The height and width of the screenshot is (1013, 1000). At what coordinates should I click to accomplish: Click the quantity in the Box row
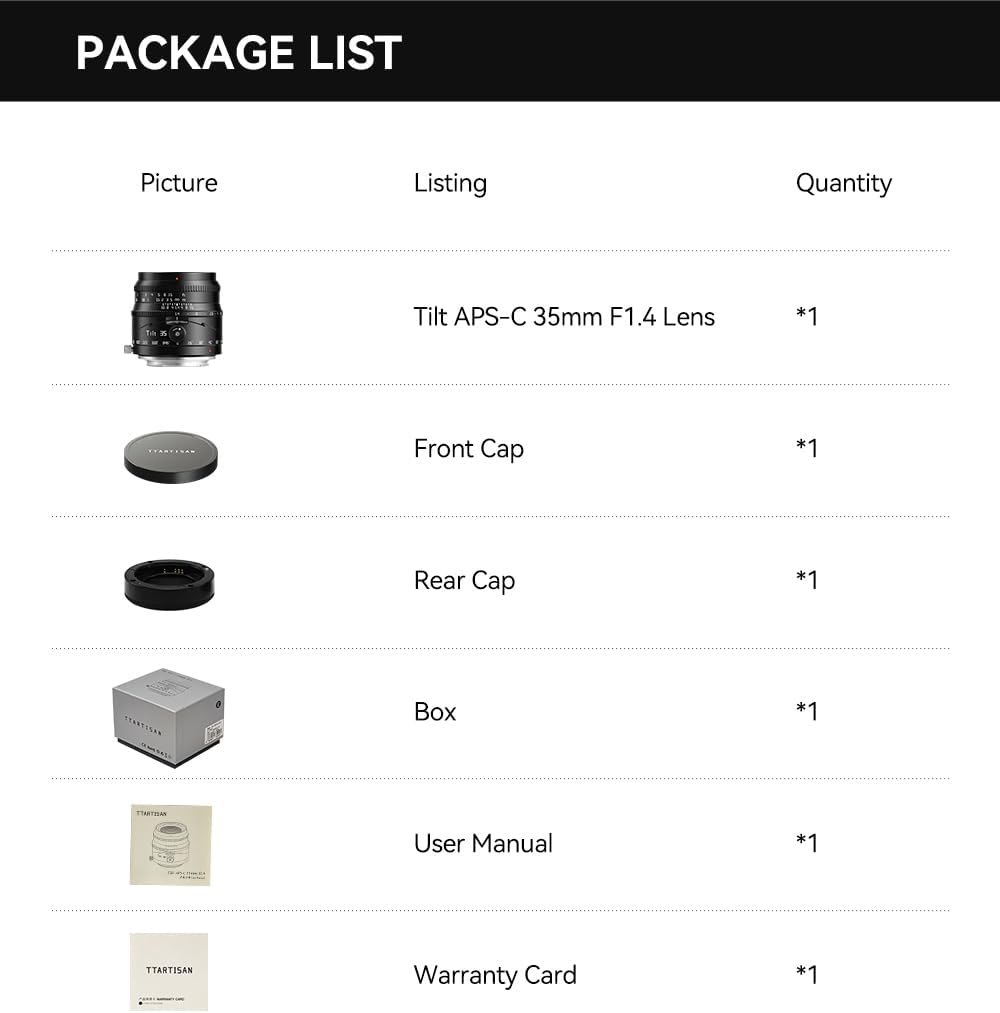pos(807,711)
